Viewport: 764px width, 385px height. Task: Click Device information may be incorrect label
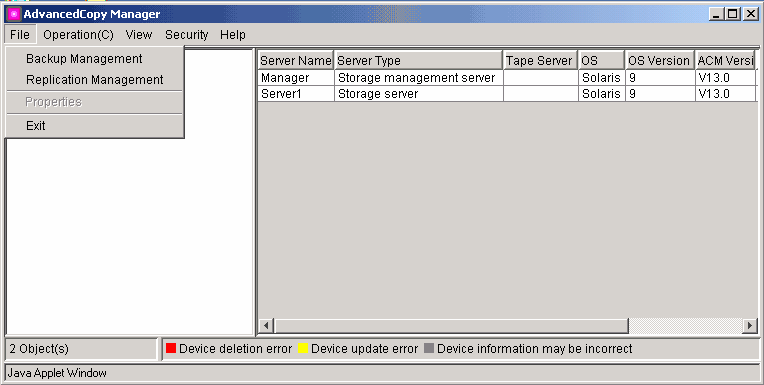click(x=535, y=349)
